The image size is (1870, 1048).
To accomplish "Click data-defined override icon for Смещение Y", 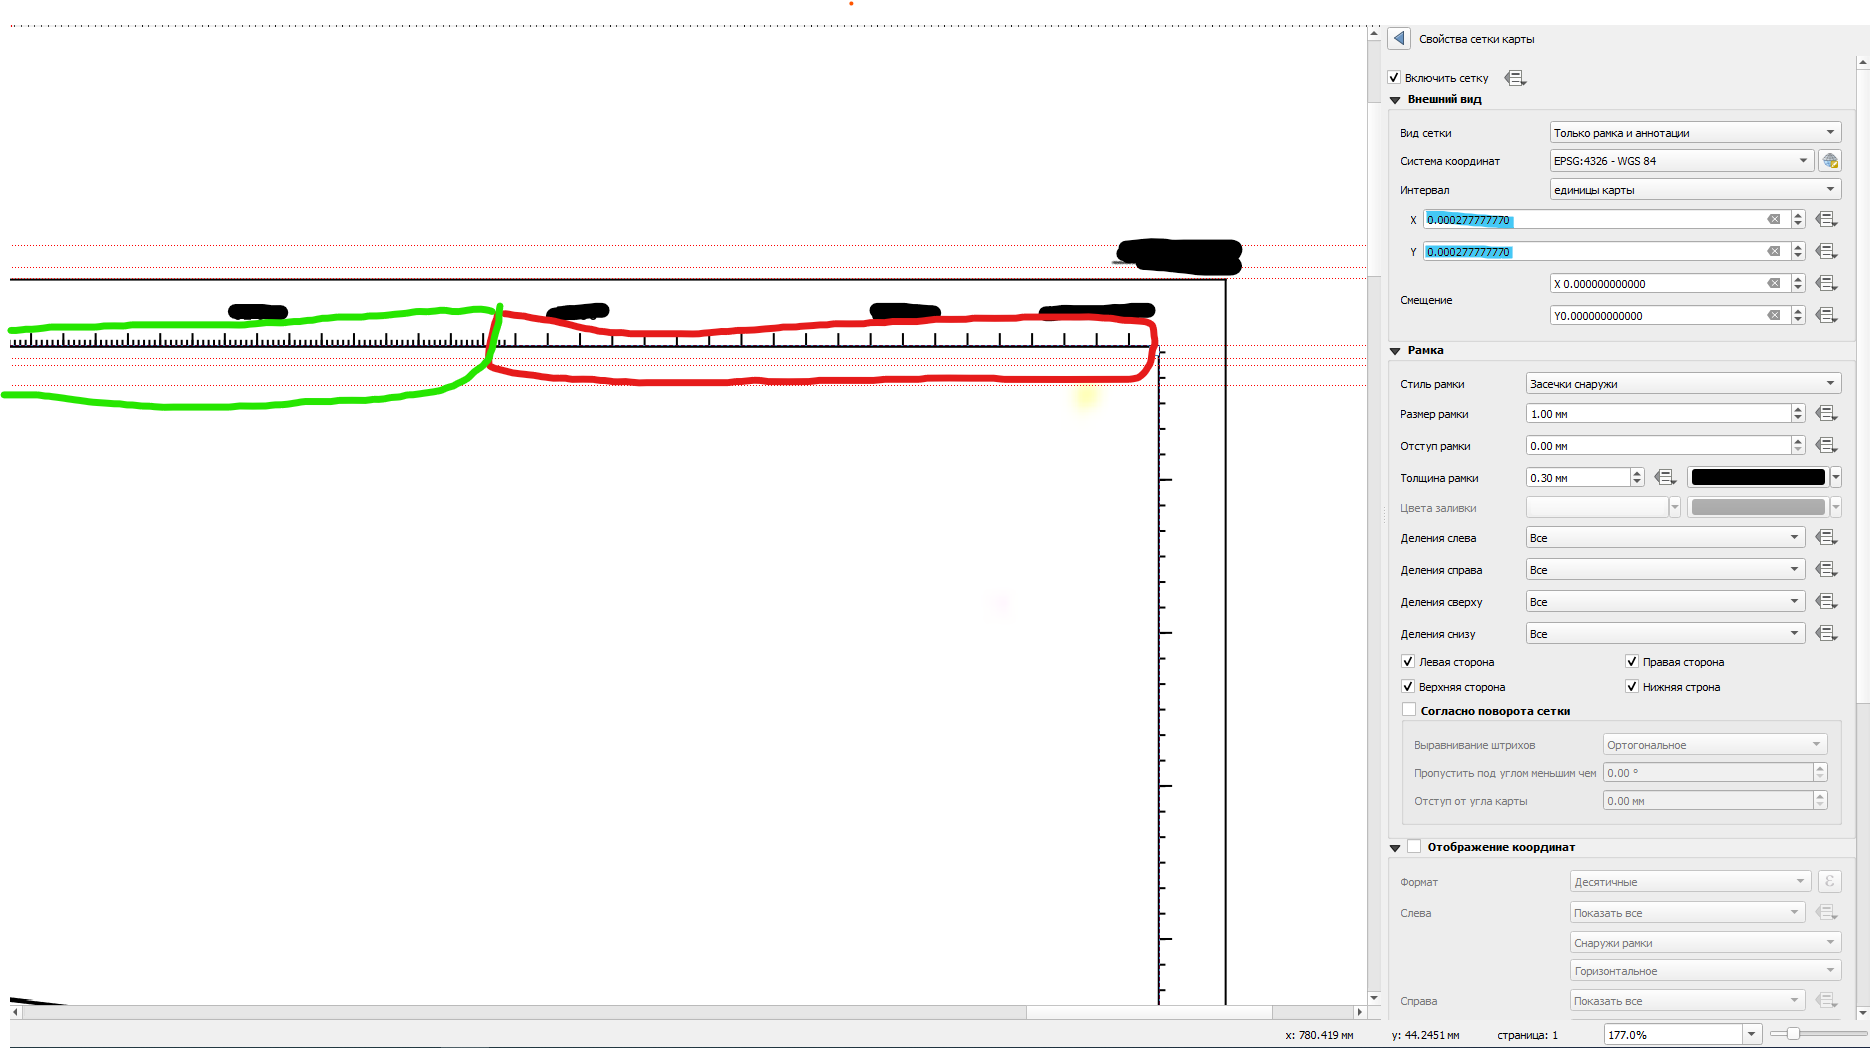I will 1826,315.
